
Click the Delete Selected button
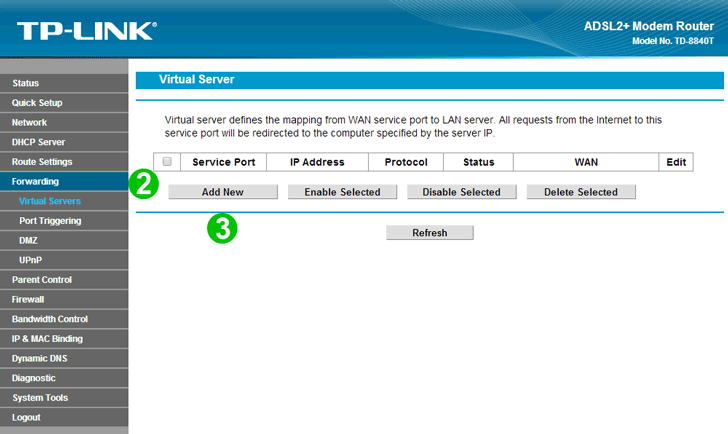point(581,192)
